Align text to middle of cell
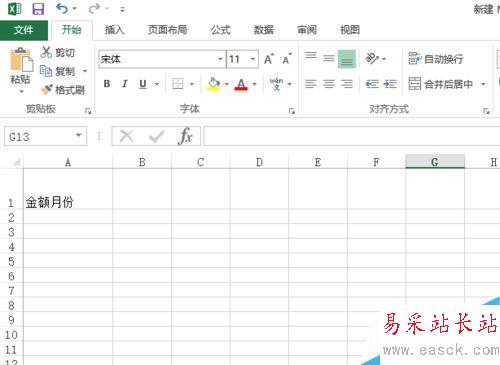The width and height of the screenshot is (500, 365). point(329,59)
